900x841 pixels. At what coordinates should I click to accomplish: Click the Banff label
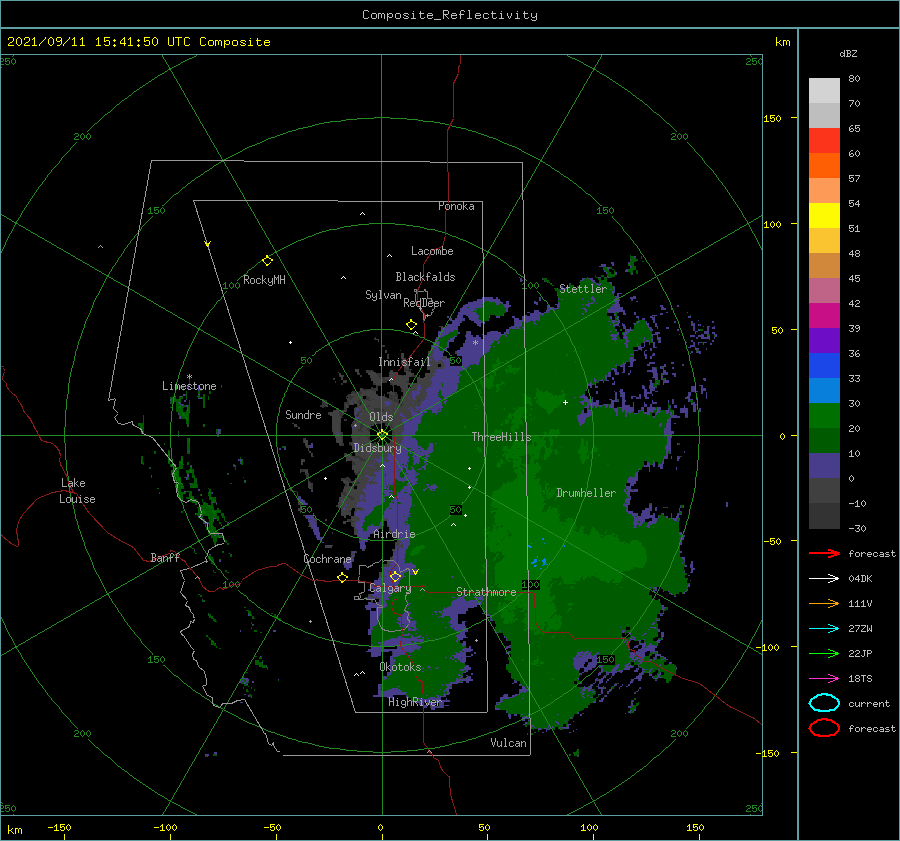point(165,557)
